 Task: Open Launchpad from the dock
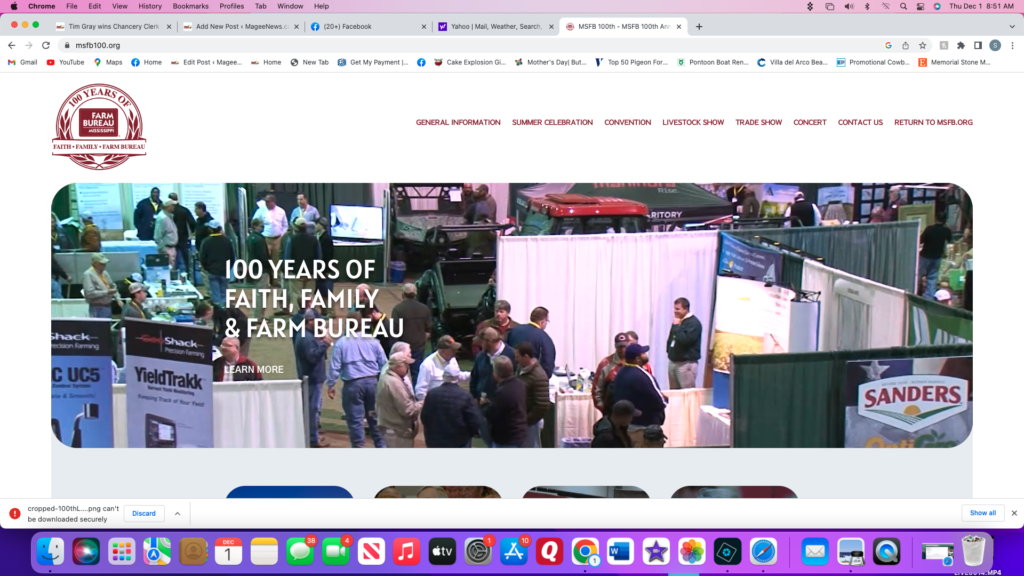point(121,551)
